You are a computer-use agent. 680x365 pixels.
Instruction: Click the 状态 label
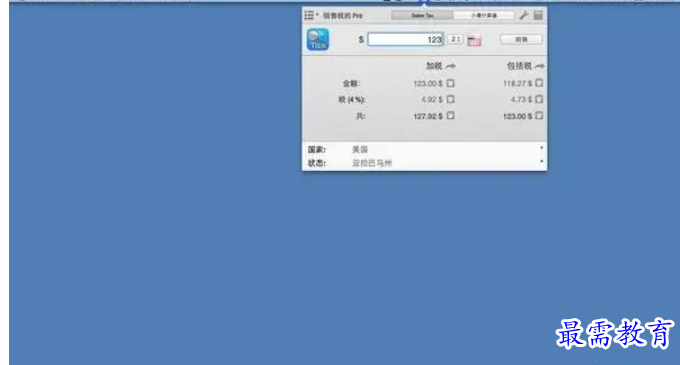click(x=317, y=163)
